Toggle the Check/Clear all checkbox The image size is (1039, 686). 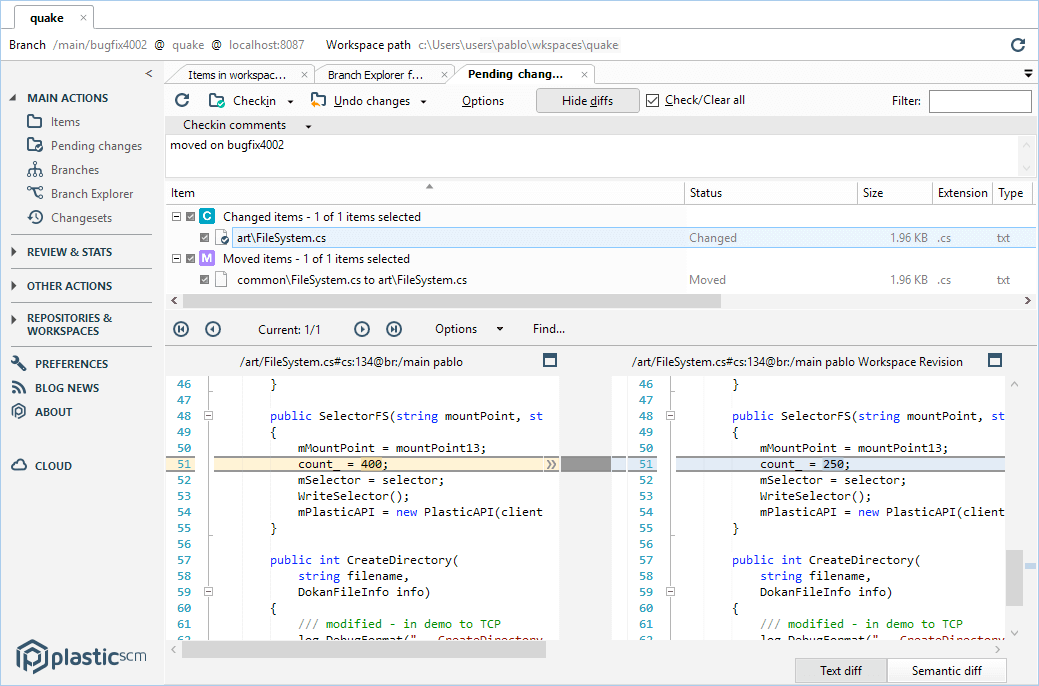pyautogui.click(x=653, y=100)
